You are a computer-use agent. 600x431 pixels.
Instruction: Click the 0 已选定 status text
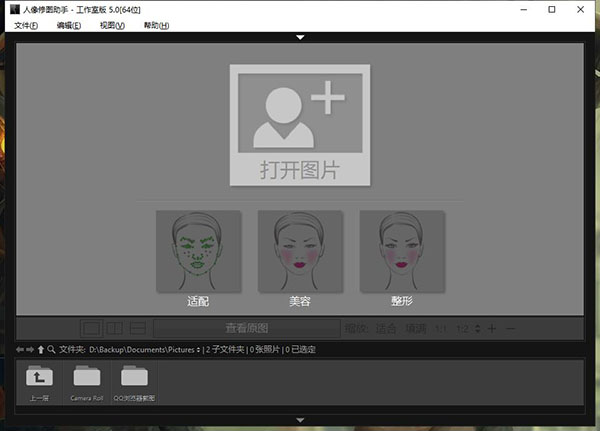pyautogui.click(x=300, y=349)
